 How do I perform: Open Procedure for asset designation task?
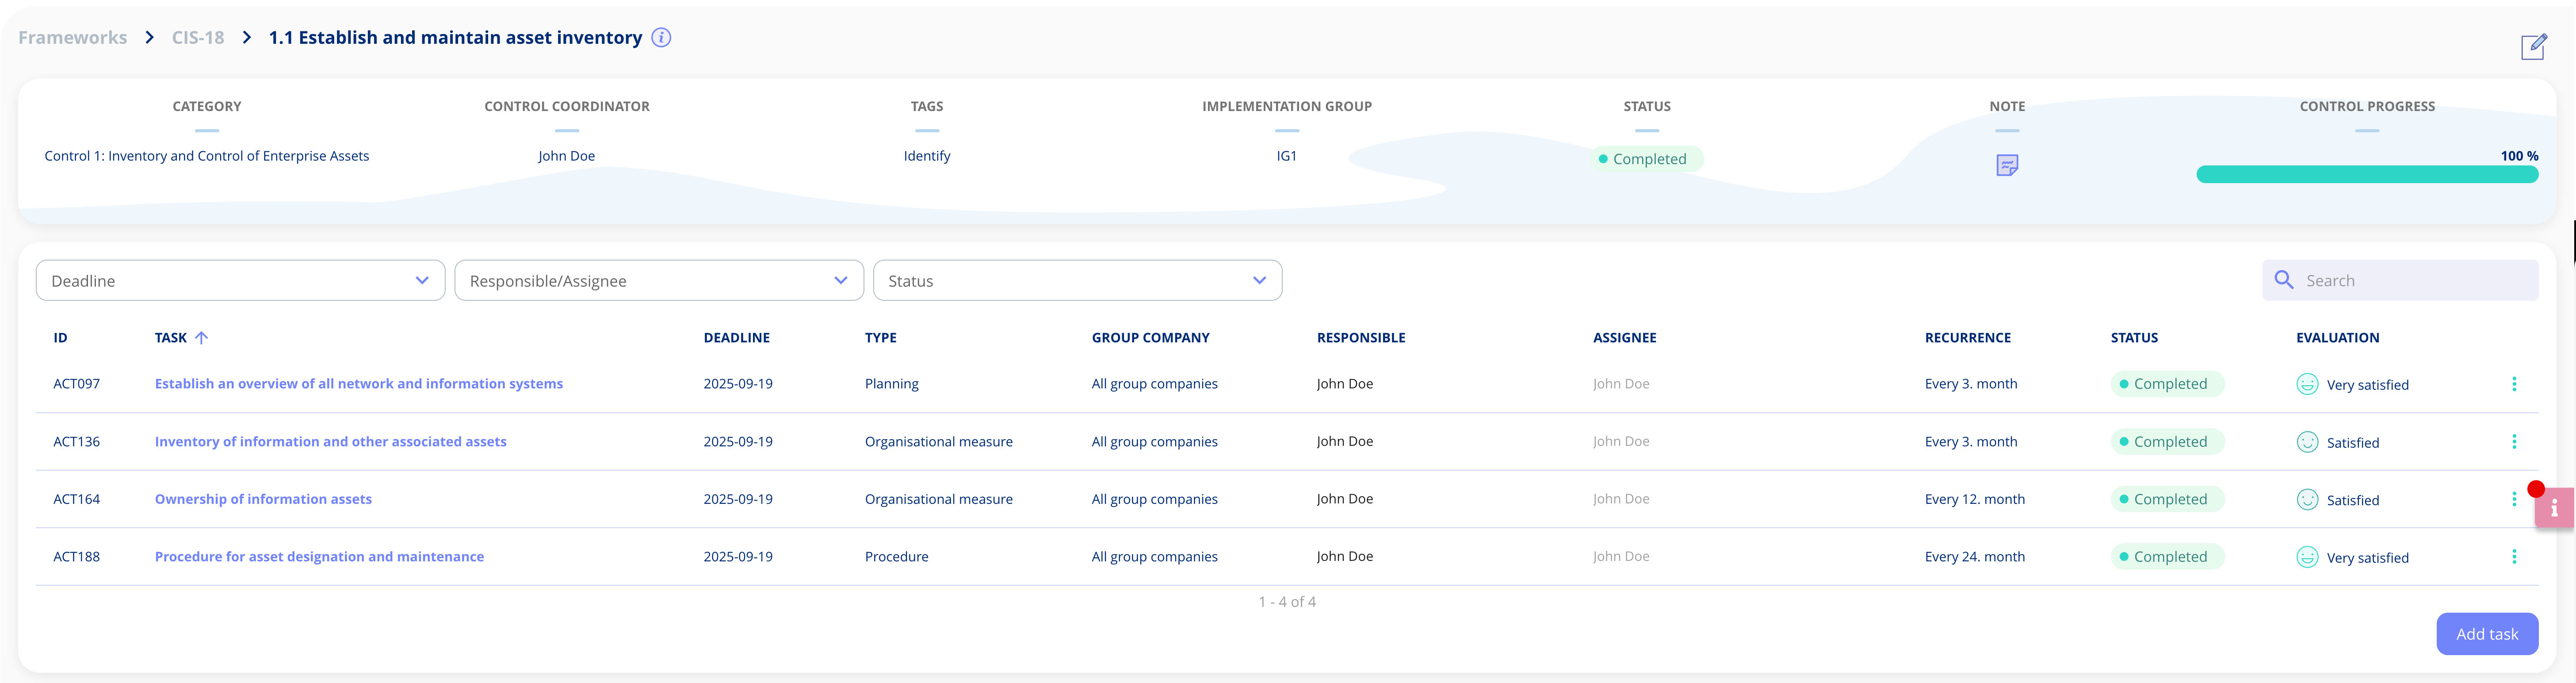[319, 557]
